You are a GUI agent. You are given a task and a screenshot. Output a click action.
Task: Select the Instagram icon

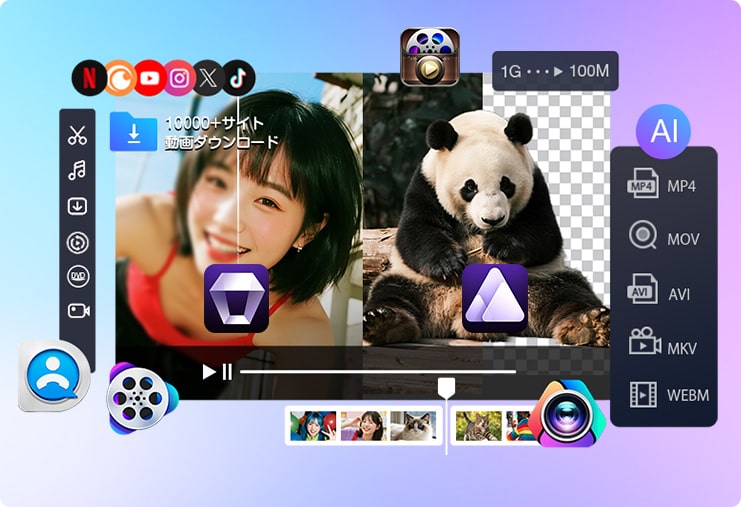[x=179, y=77]
